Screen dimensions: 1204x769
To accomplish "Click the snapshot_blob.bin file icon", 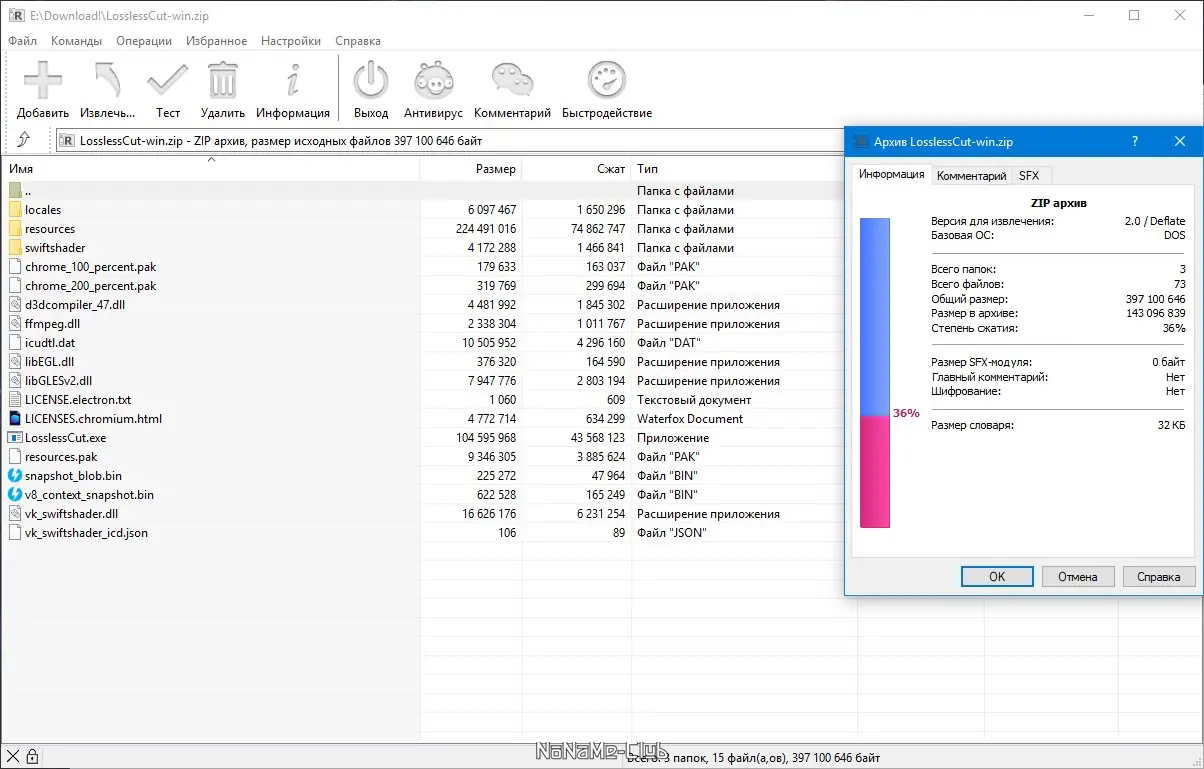I will (15, 476).
